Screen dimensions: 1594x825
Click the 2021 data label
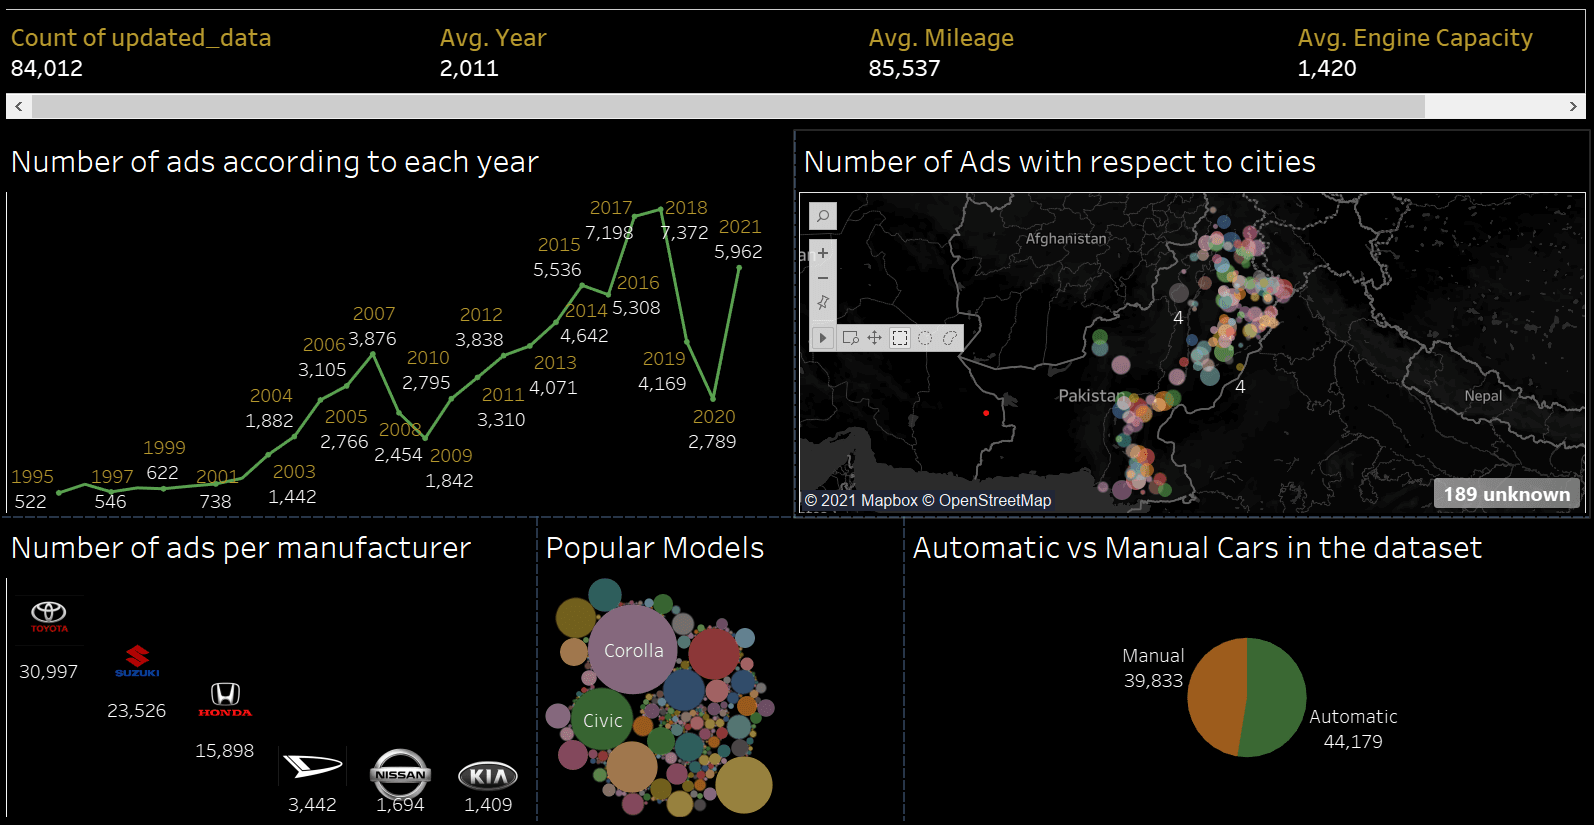pyautogui.click(x=740, y=227)
